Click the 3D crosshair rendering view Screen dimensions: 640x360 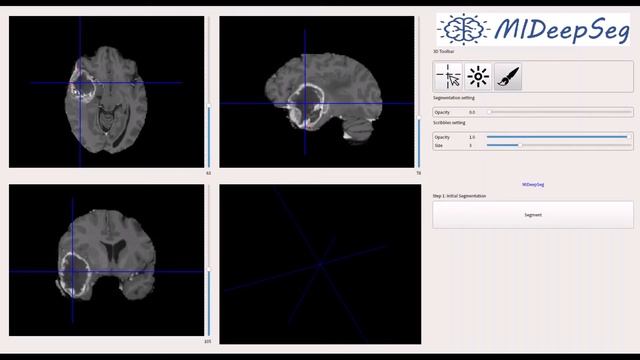point(320,264)
